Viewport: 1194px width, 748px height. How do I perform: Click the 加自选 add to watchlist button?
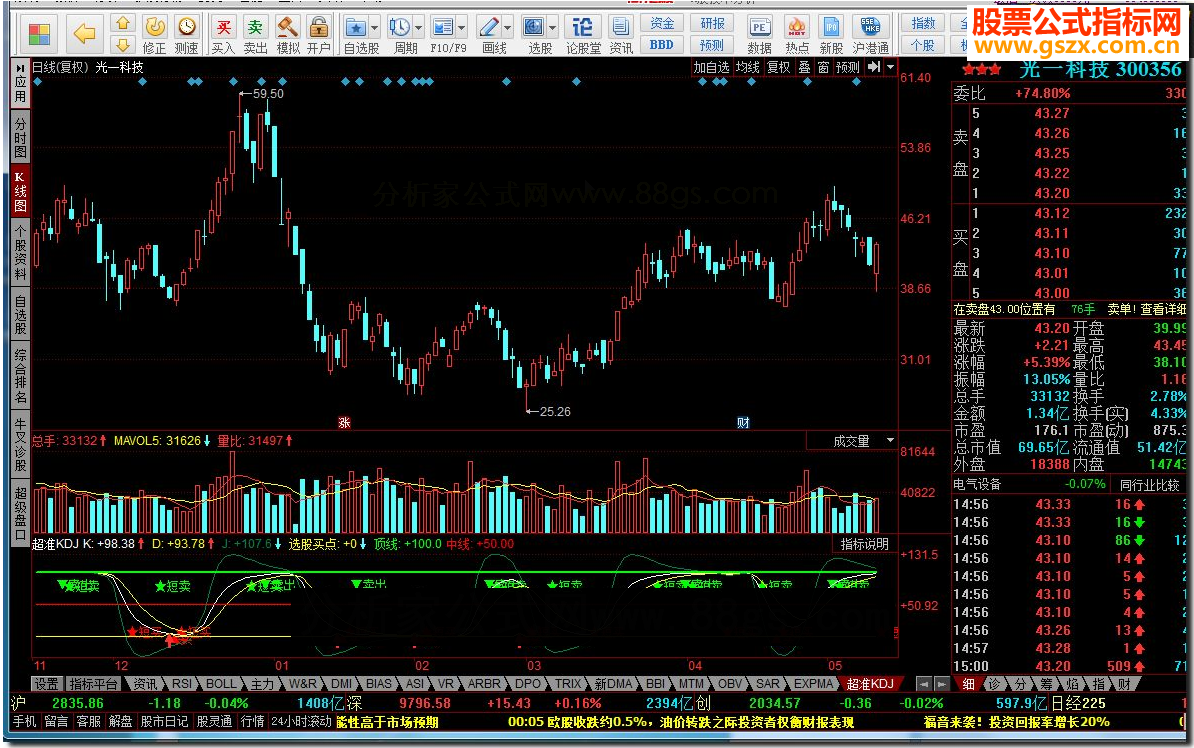pos(711,67)
